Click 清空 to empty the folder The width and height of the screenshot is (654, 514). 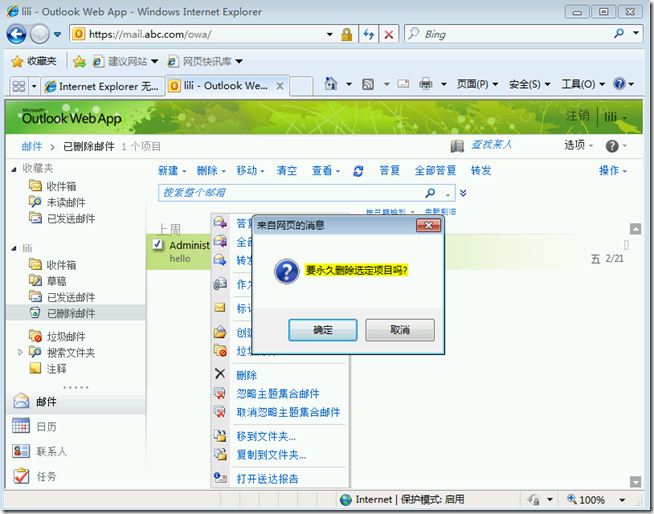coord(287,171)
